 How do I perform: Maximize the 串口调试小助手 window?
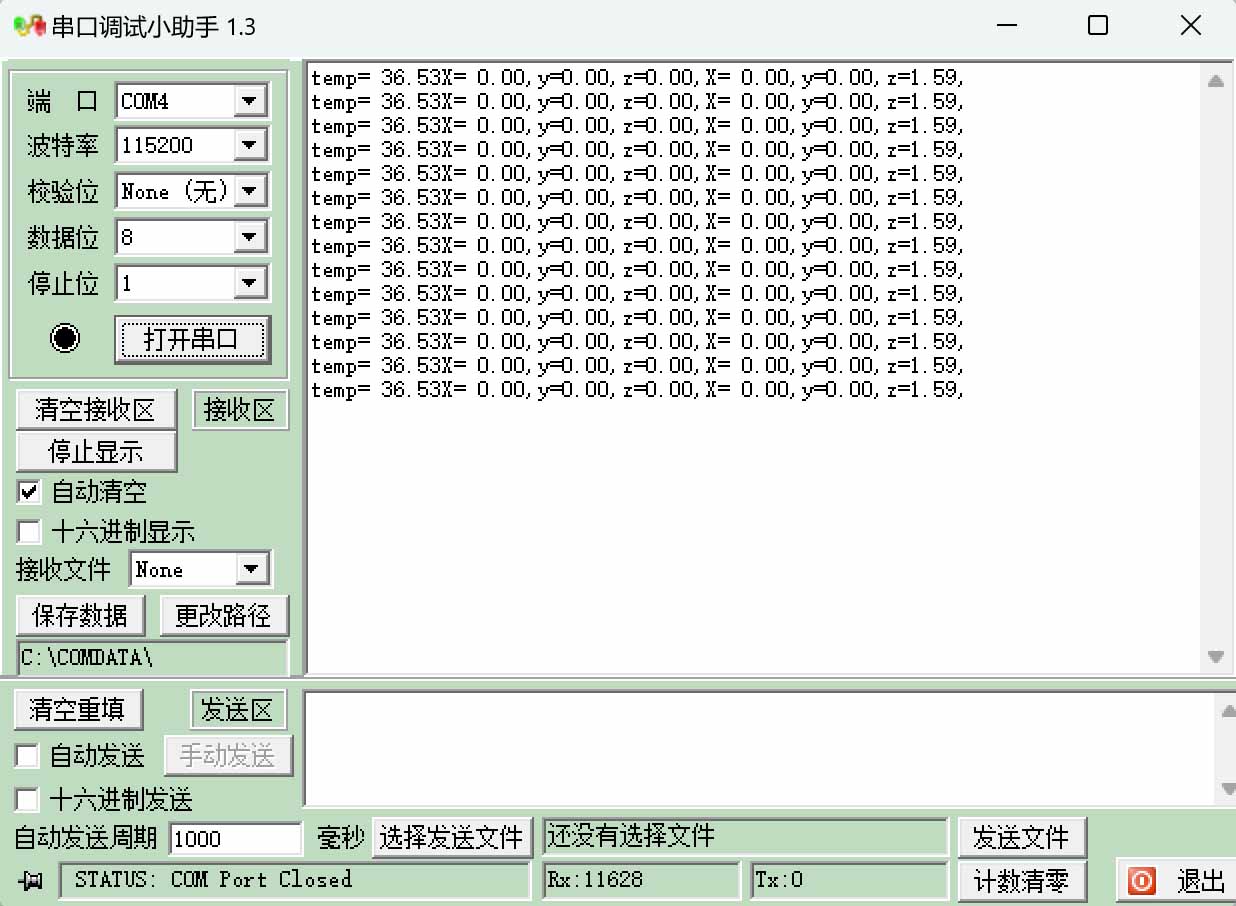[1098, 26]
